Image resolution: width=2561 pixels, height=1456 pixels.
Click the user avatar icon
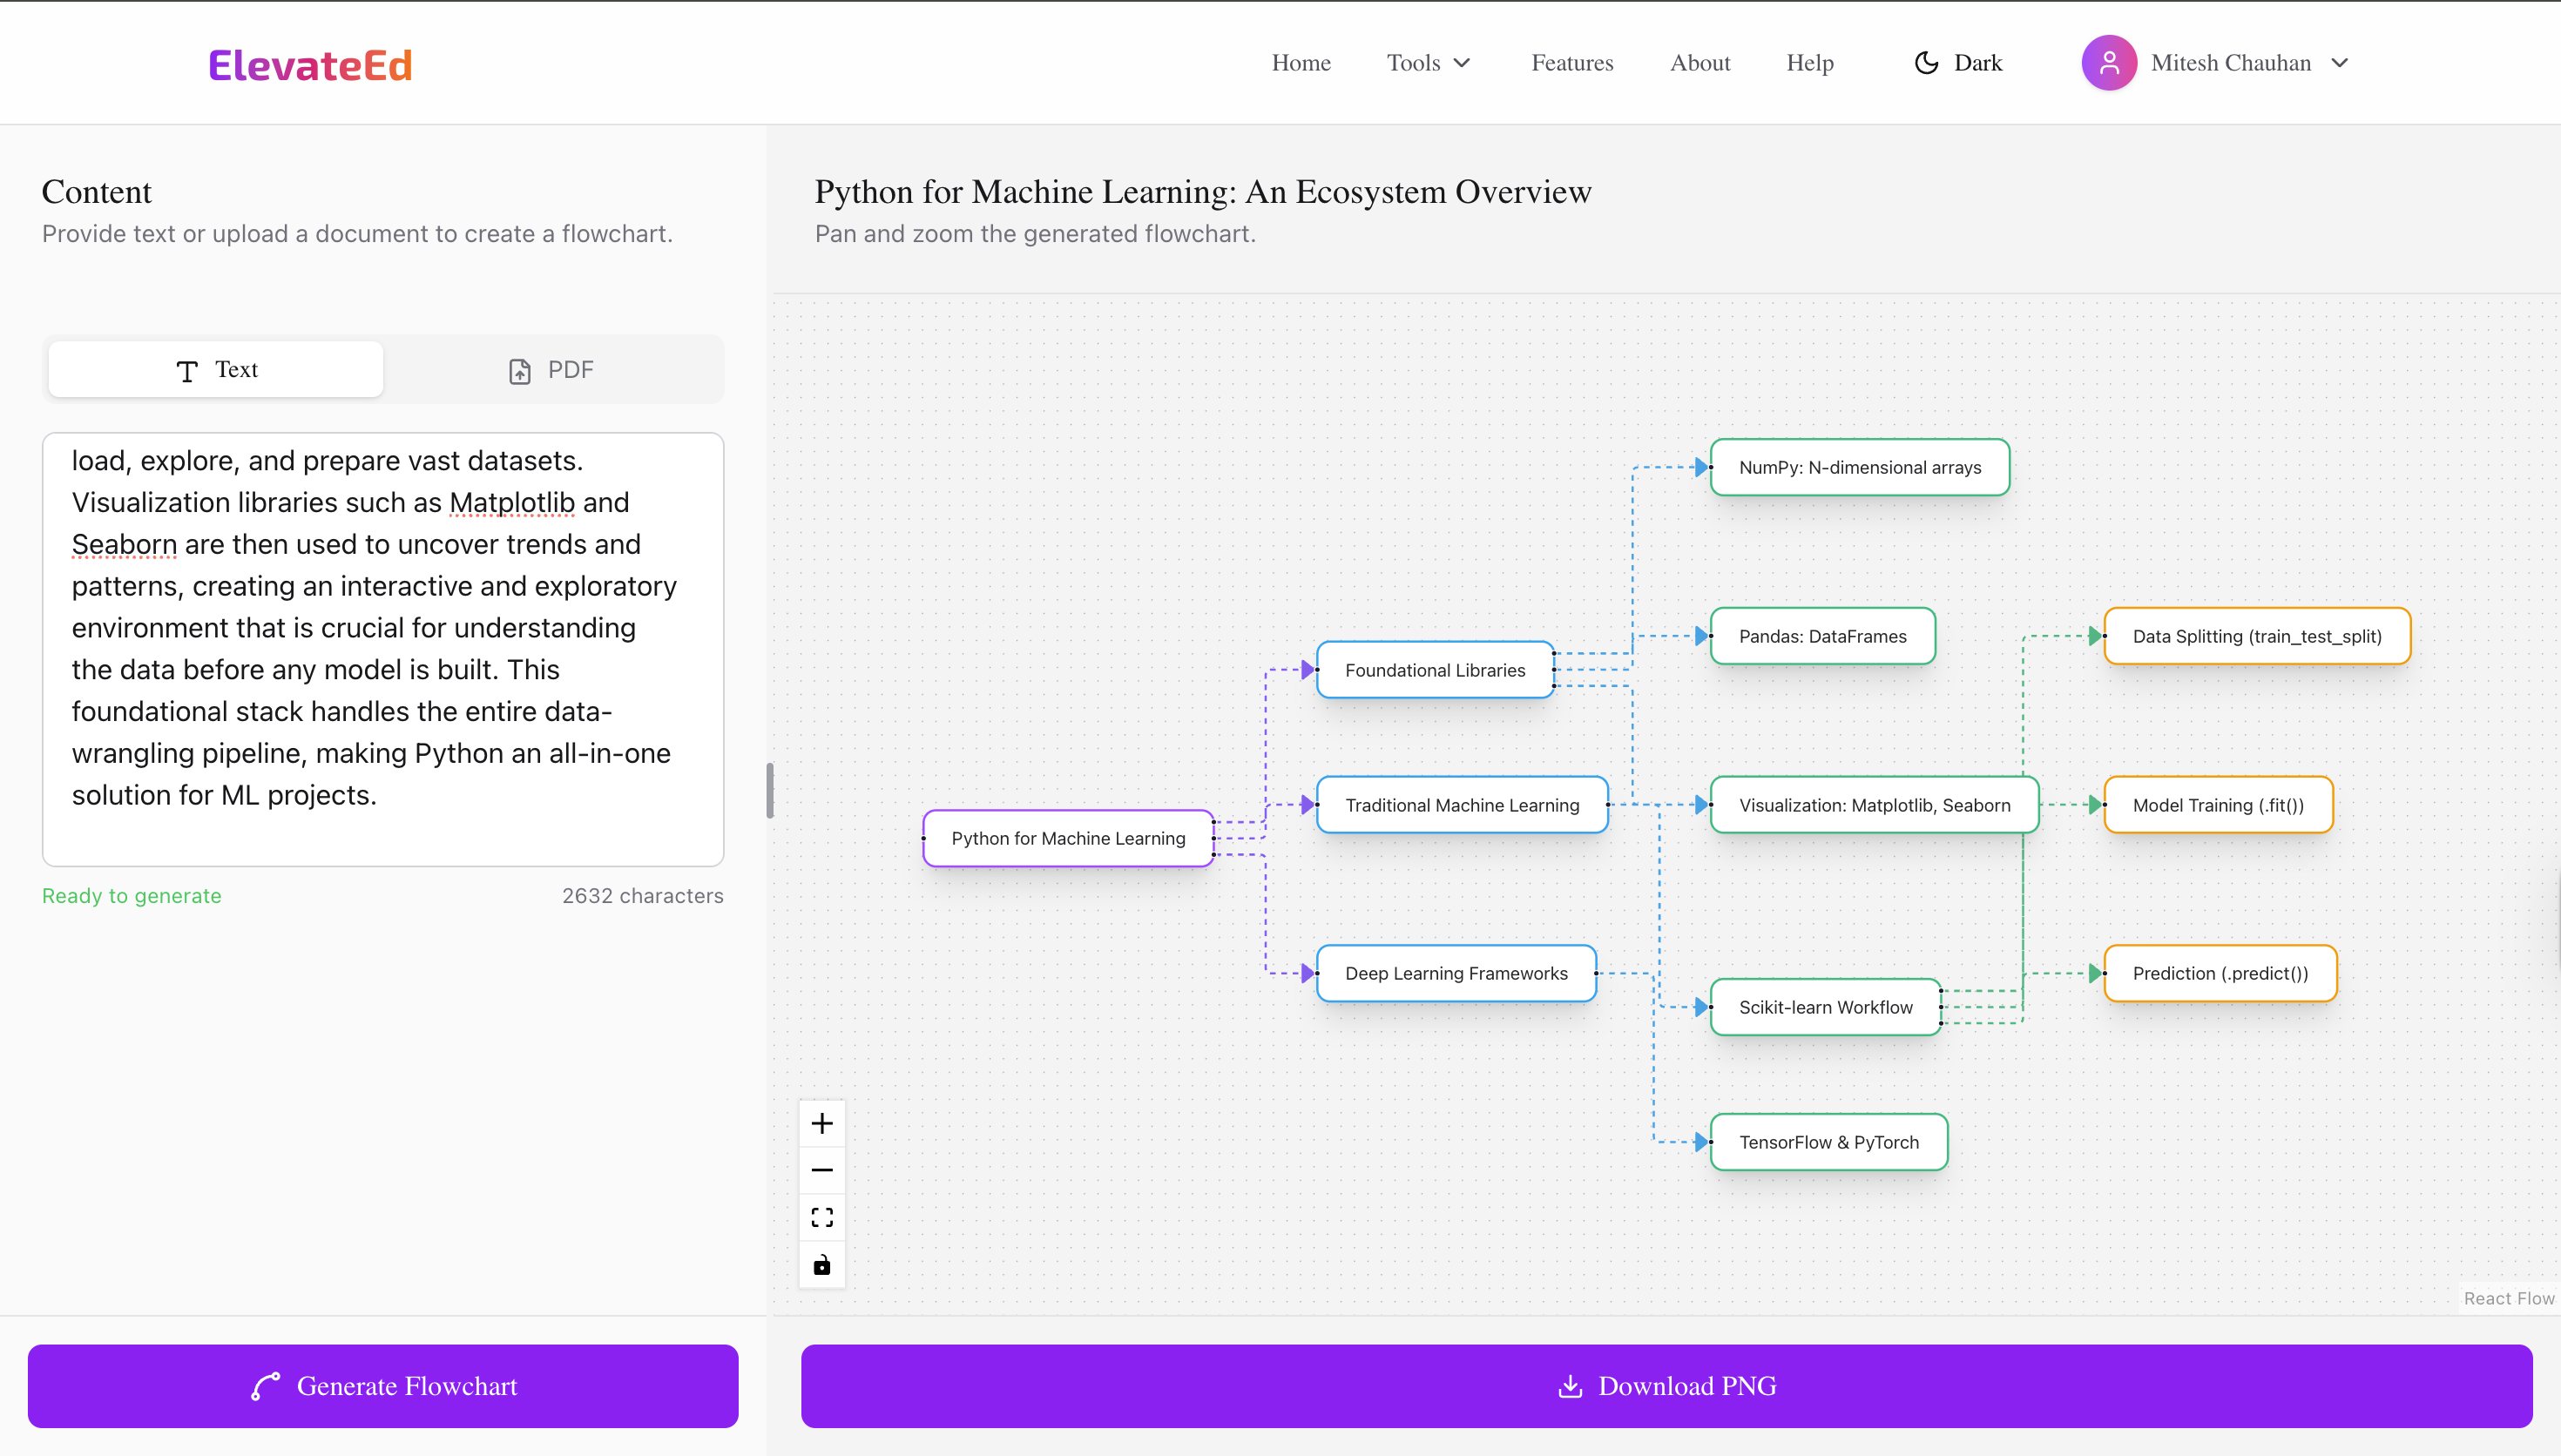[2108, 63]
